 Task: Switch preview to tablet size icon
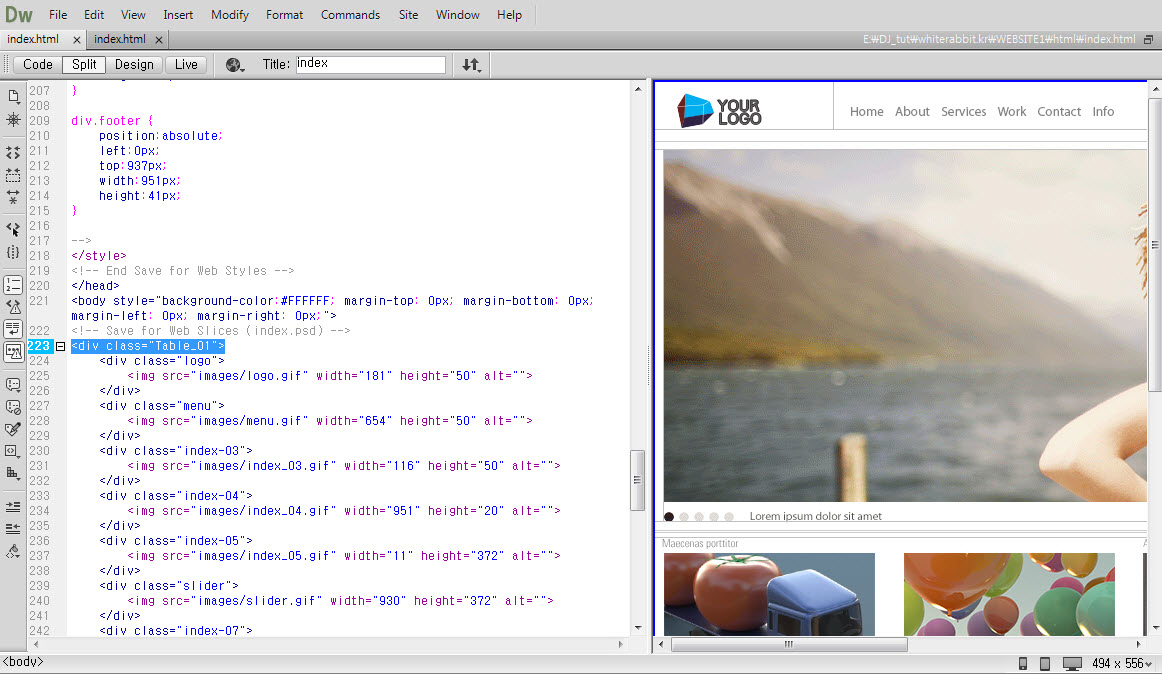pos(1045,664)
